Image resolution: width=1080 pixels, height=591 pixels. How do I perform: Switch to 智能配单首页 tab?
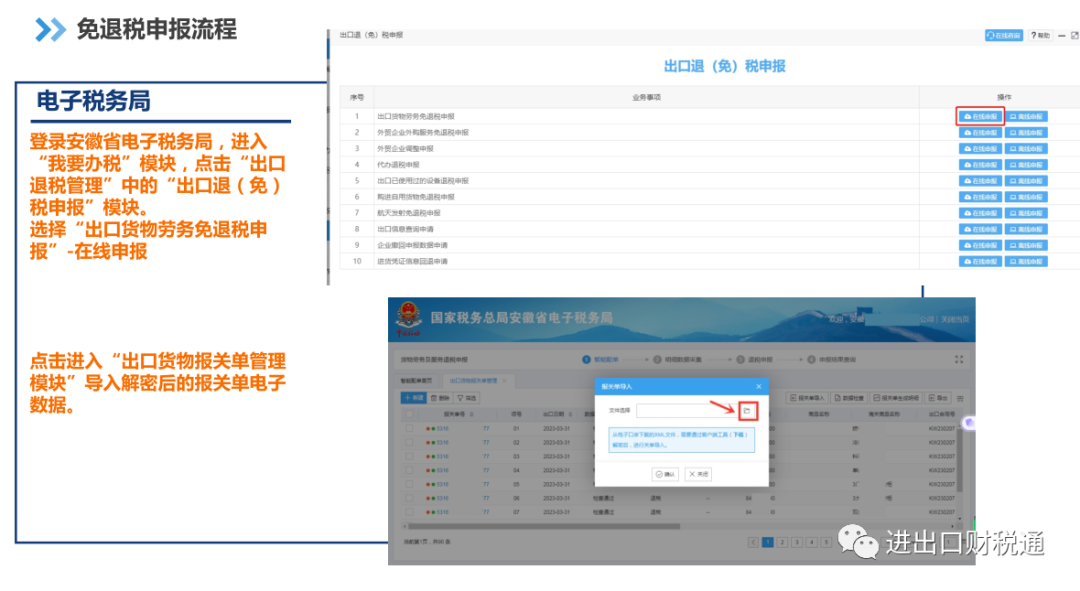(x=417, y=380)
